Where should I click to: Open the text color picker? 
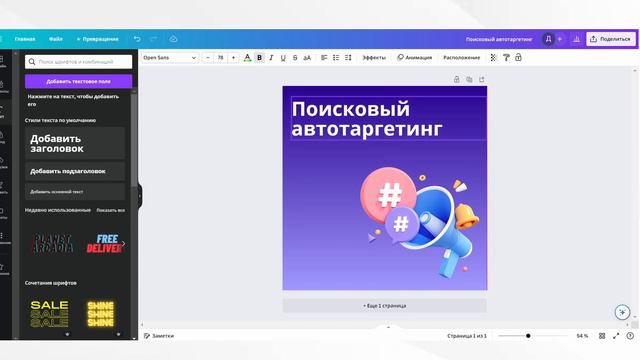click(x=247, y=58)
